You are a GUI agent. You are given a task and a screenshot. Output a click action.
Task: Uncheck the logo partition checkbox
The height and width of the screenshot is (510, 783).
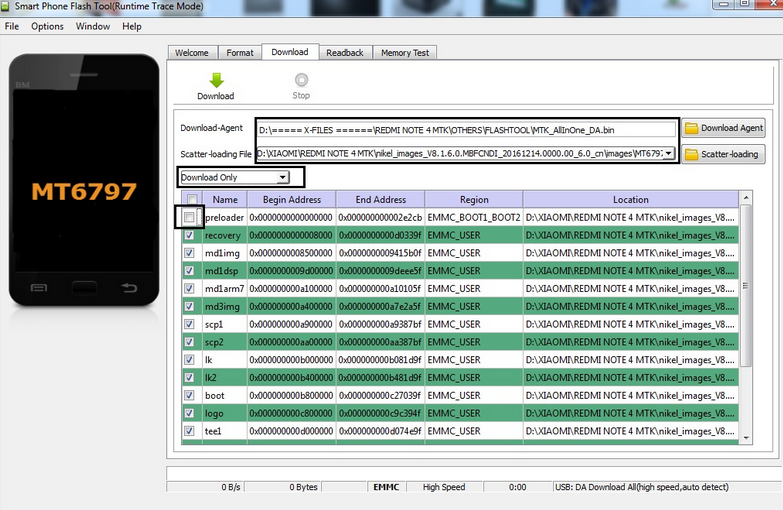click(x=189, y=413)
